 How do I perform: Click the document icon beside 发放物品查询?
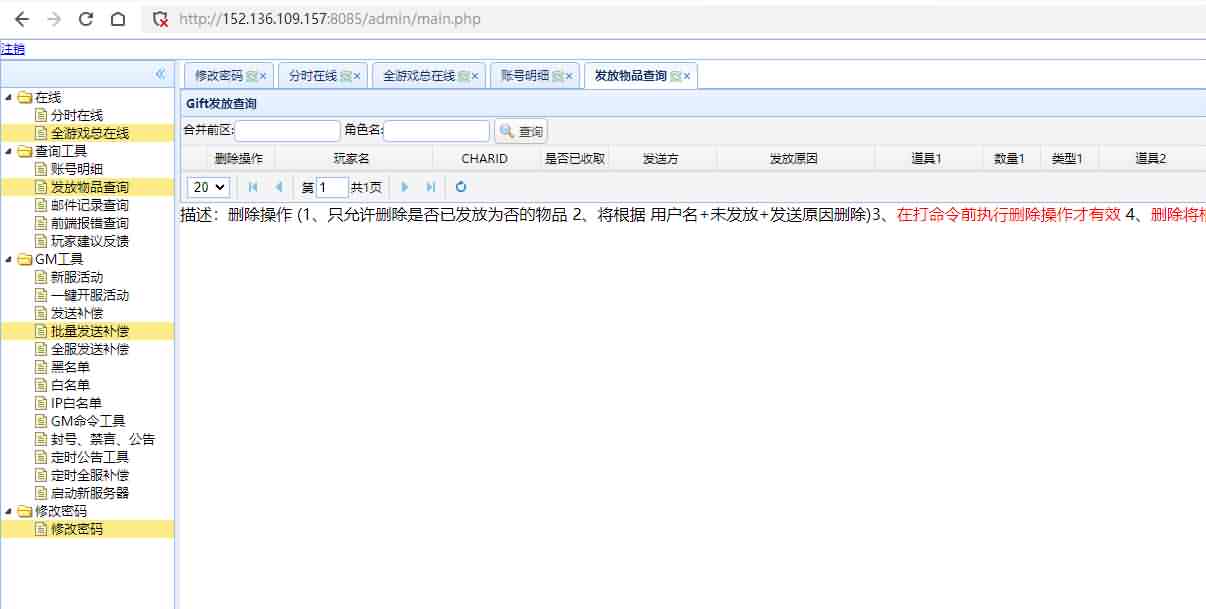[x=40, y=186]
